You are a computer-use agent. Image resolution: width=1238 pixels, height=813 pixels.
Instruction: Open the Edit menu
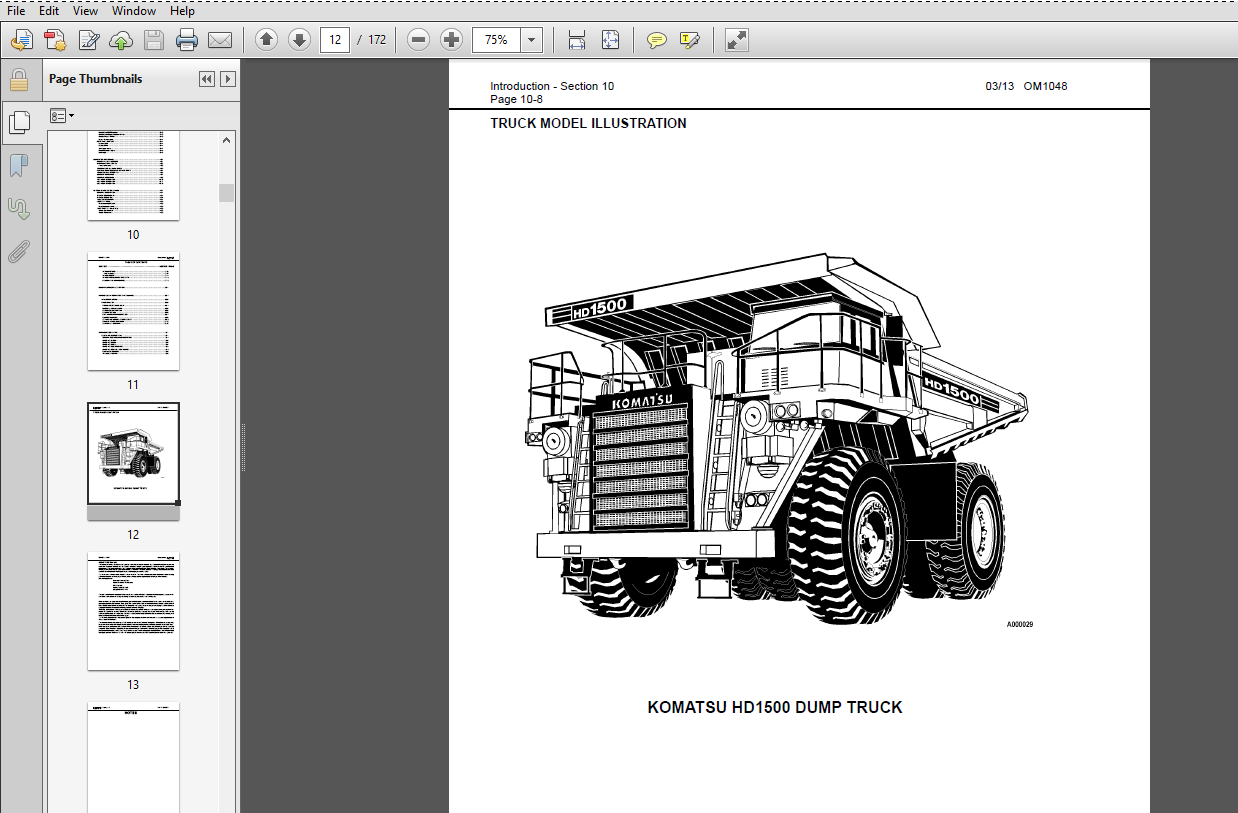tap(49, 11)
